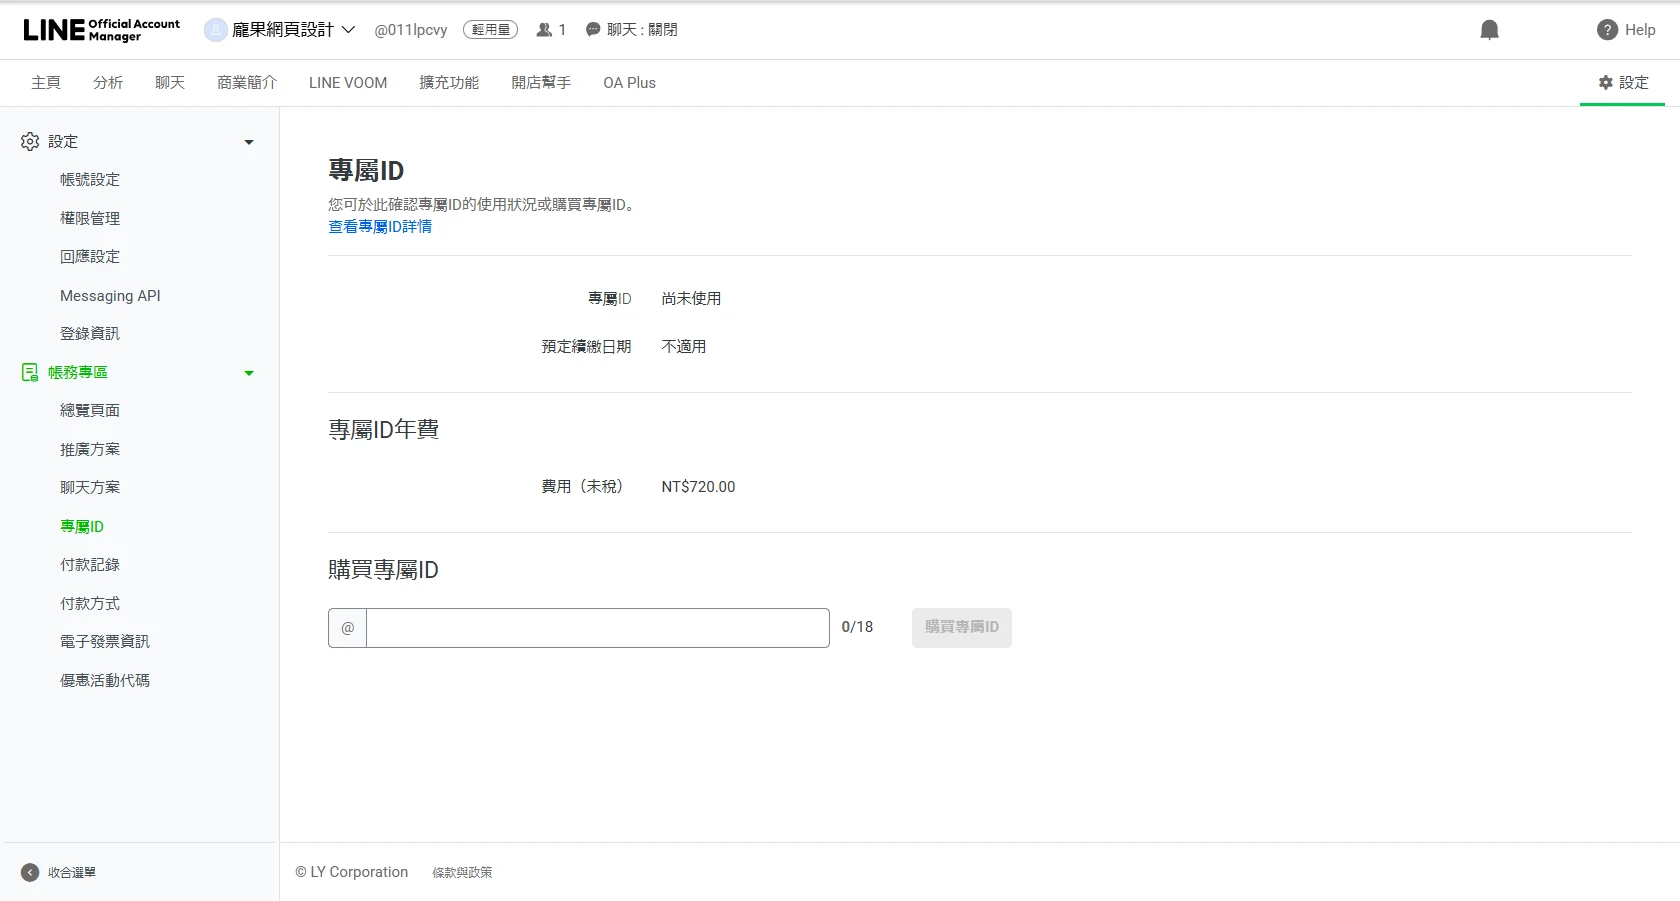This screenshot has width=1680, height=901.
Task: Click the 條款與政策 footer link
Action: [462, 873]
